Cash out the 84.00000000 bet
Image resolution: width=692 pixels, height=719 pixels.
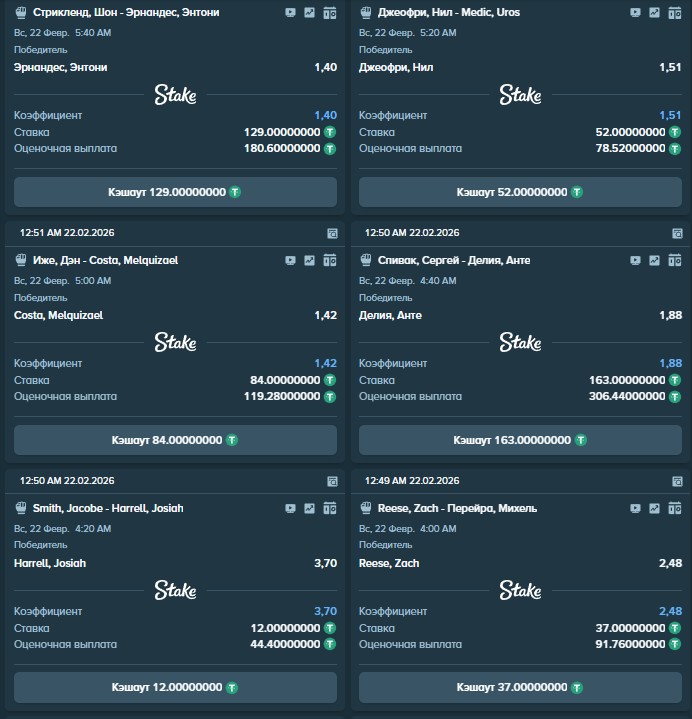click(175, 440)
